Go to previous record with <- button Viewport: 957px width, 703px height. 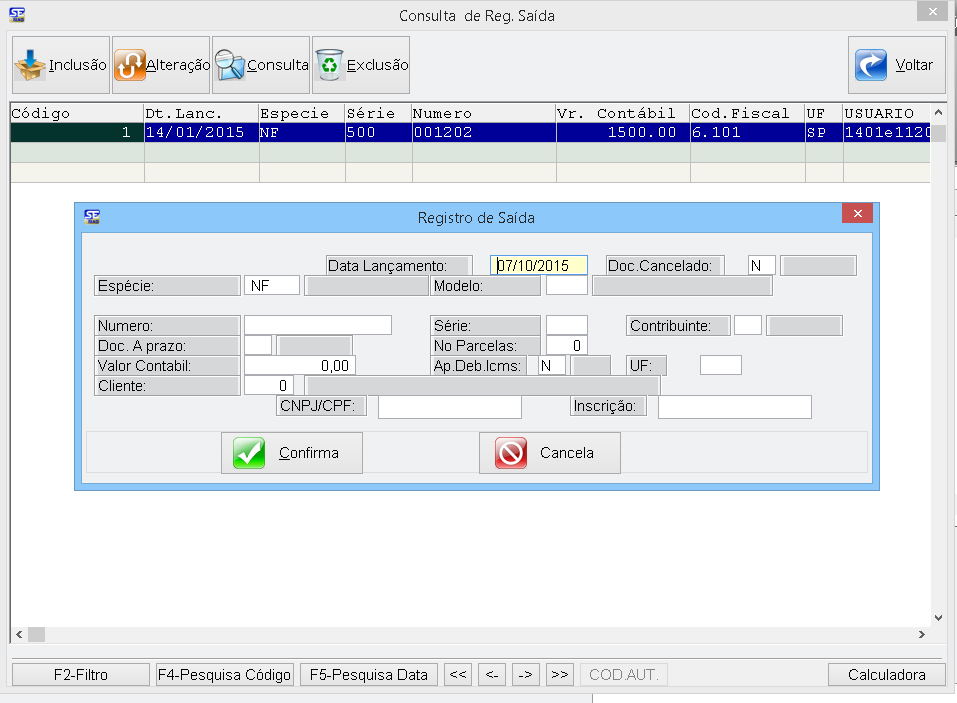click(492, 675)
